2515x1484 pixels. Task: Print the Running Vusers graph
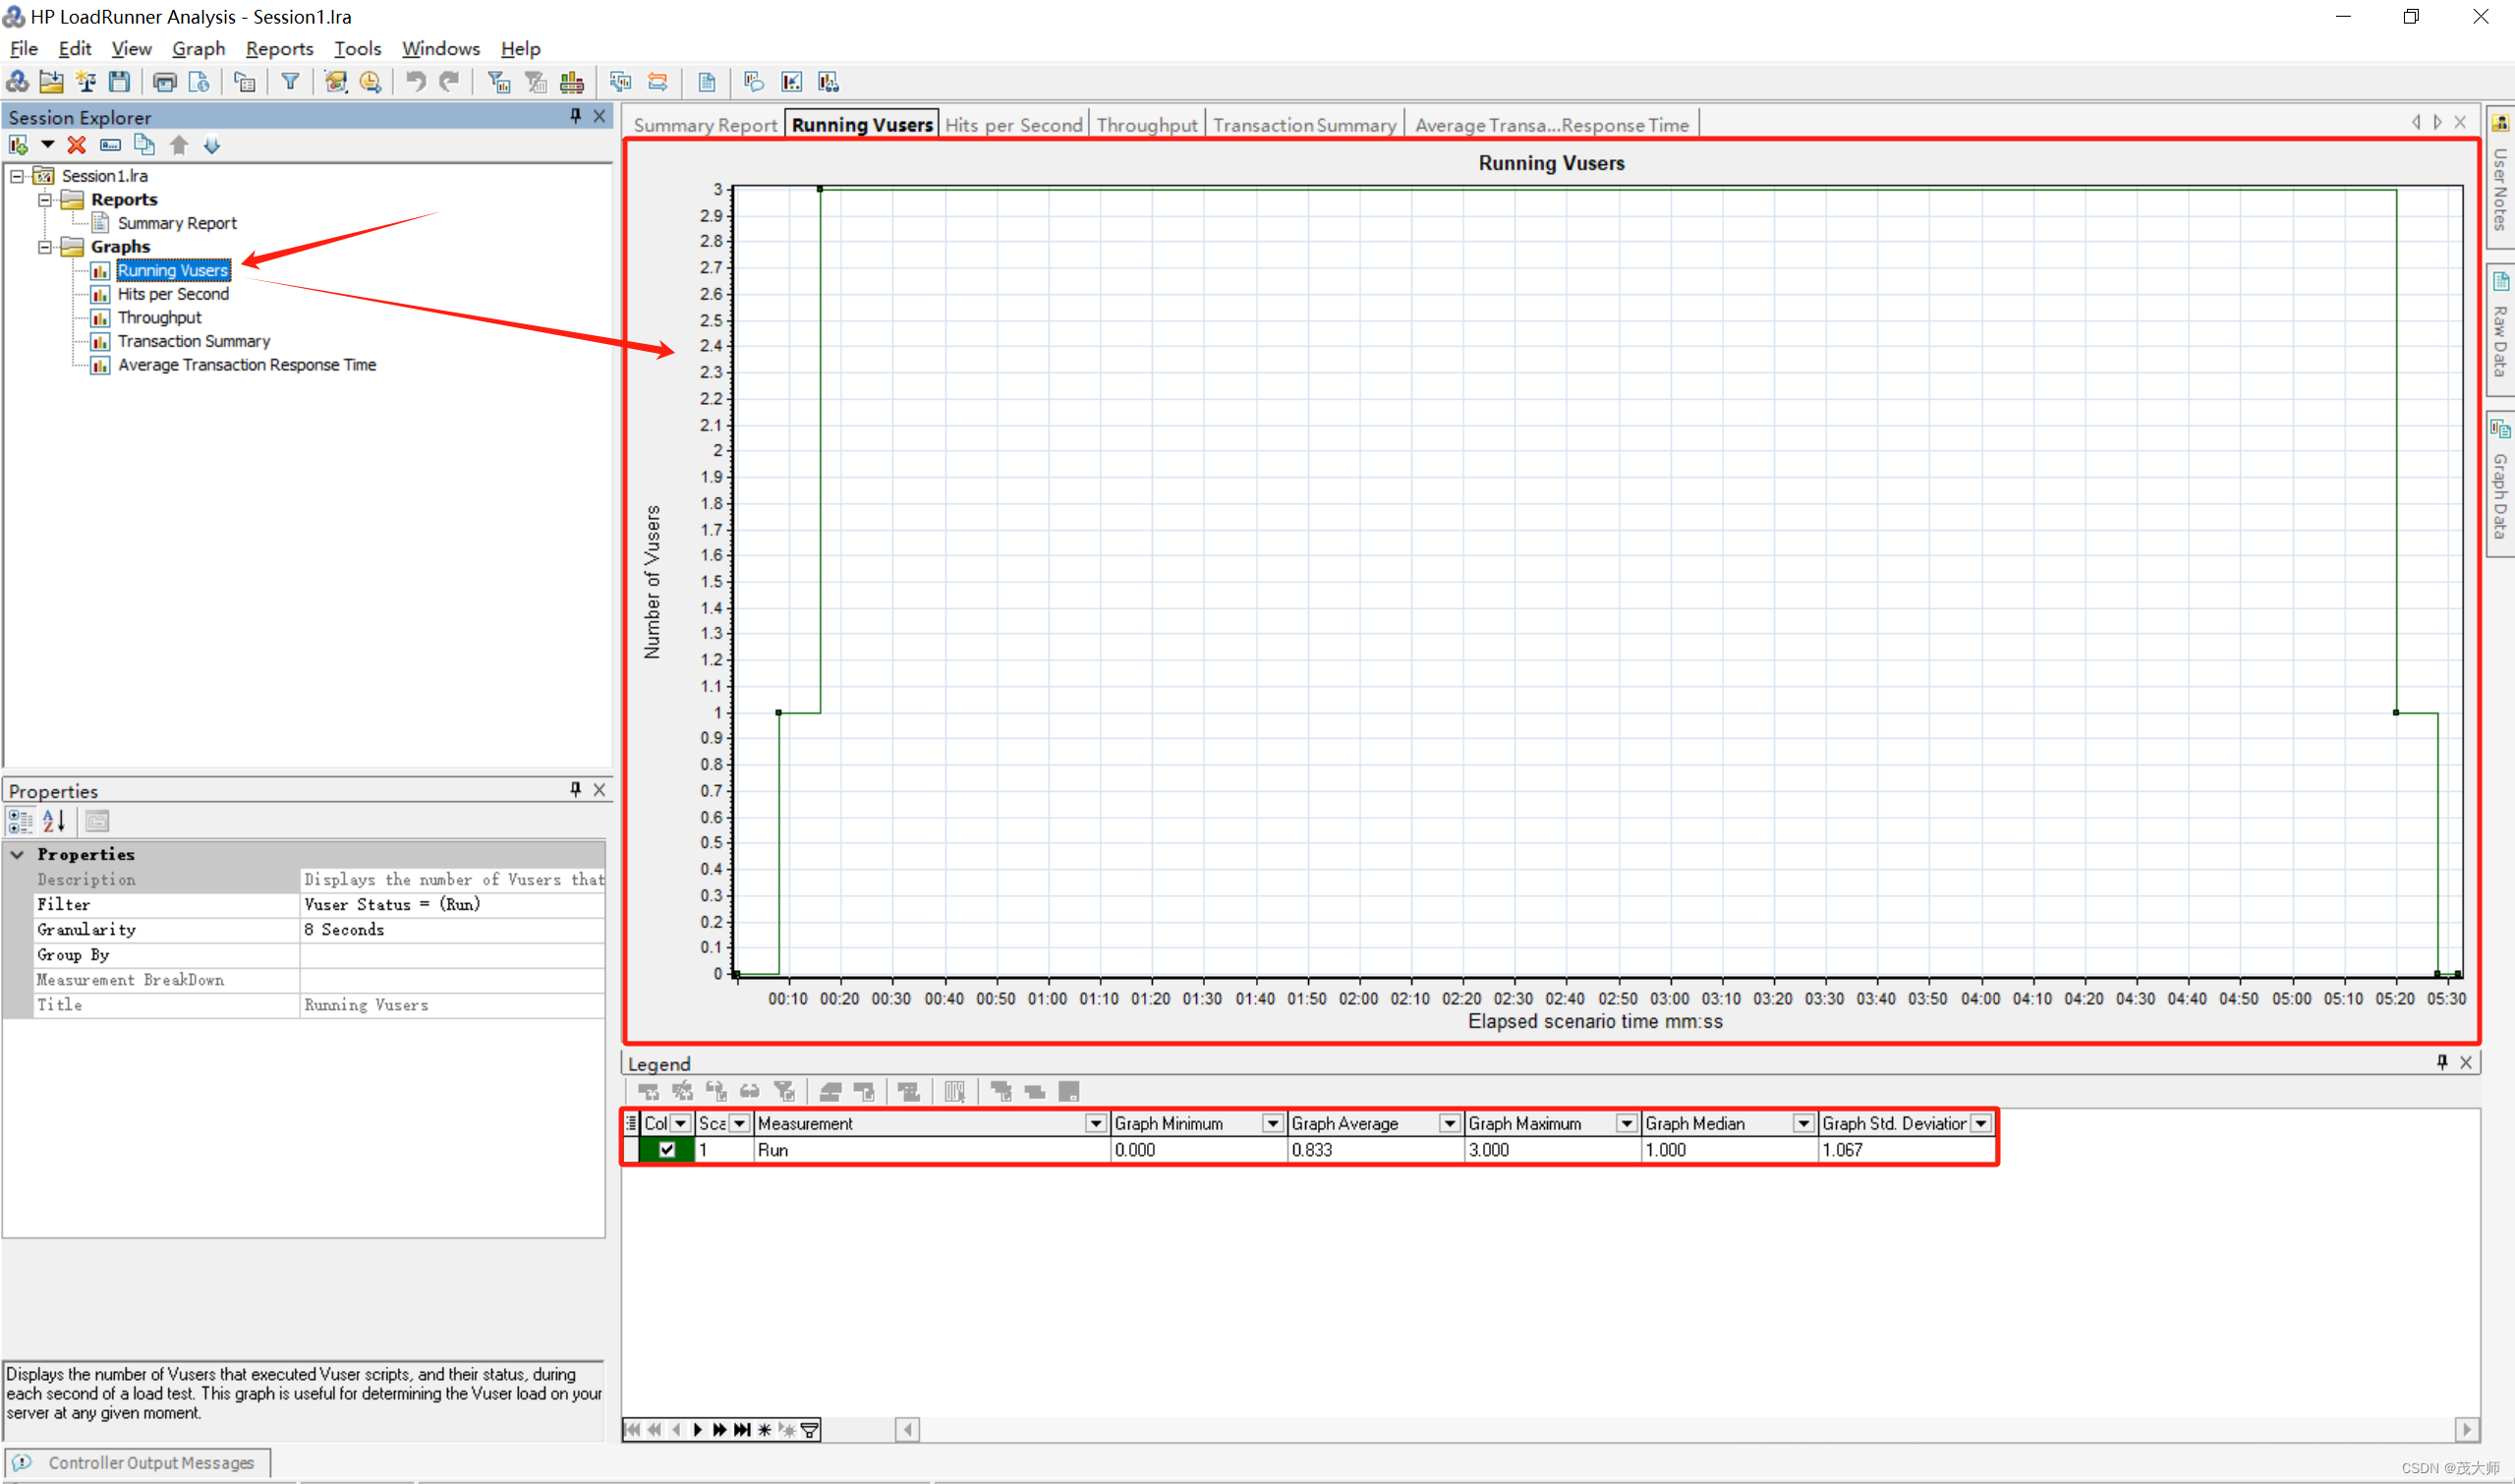pyautogui.click(x=164, y=81)
